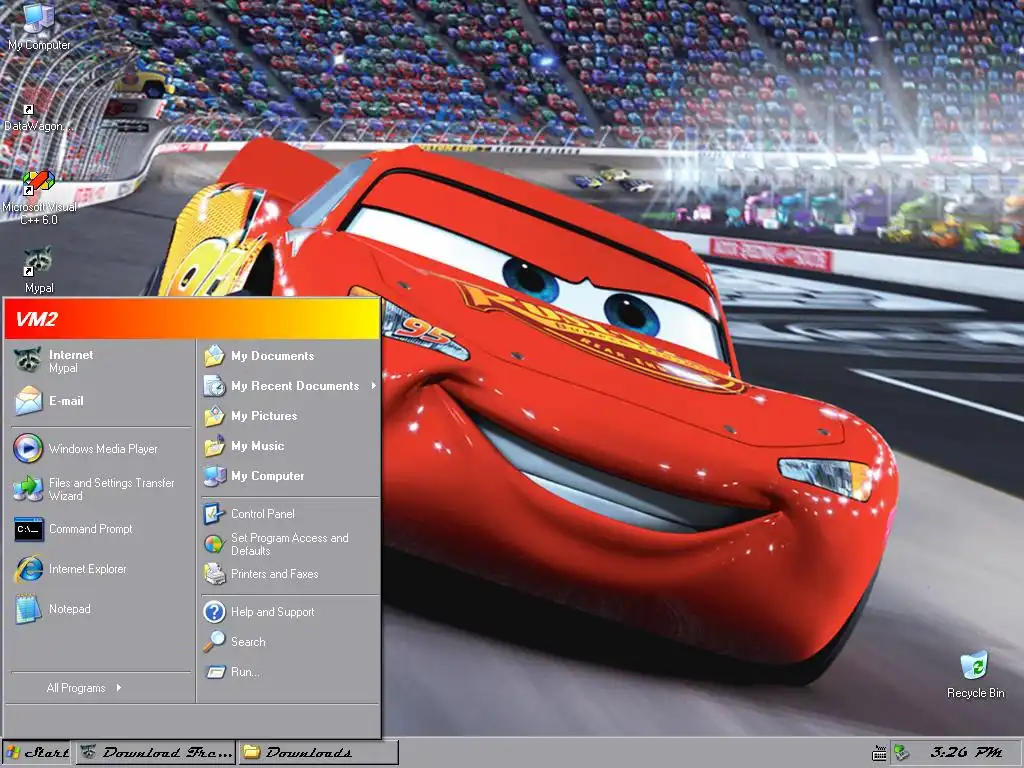The height and width of the screenshot is (768, 1024).
Task: Select the Recycle Bin icon
Action: pyautogui.click(x=975, y=675)
